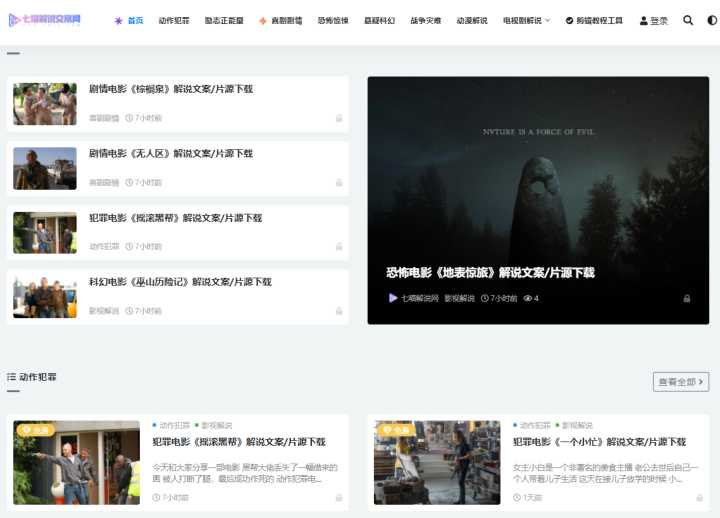Click 影视解说 tag on 《一个小忙》 card
The image size is (720, 518).
[x=577, y=425]
